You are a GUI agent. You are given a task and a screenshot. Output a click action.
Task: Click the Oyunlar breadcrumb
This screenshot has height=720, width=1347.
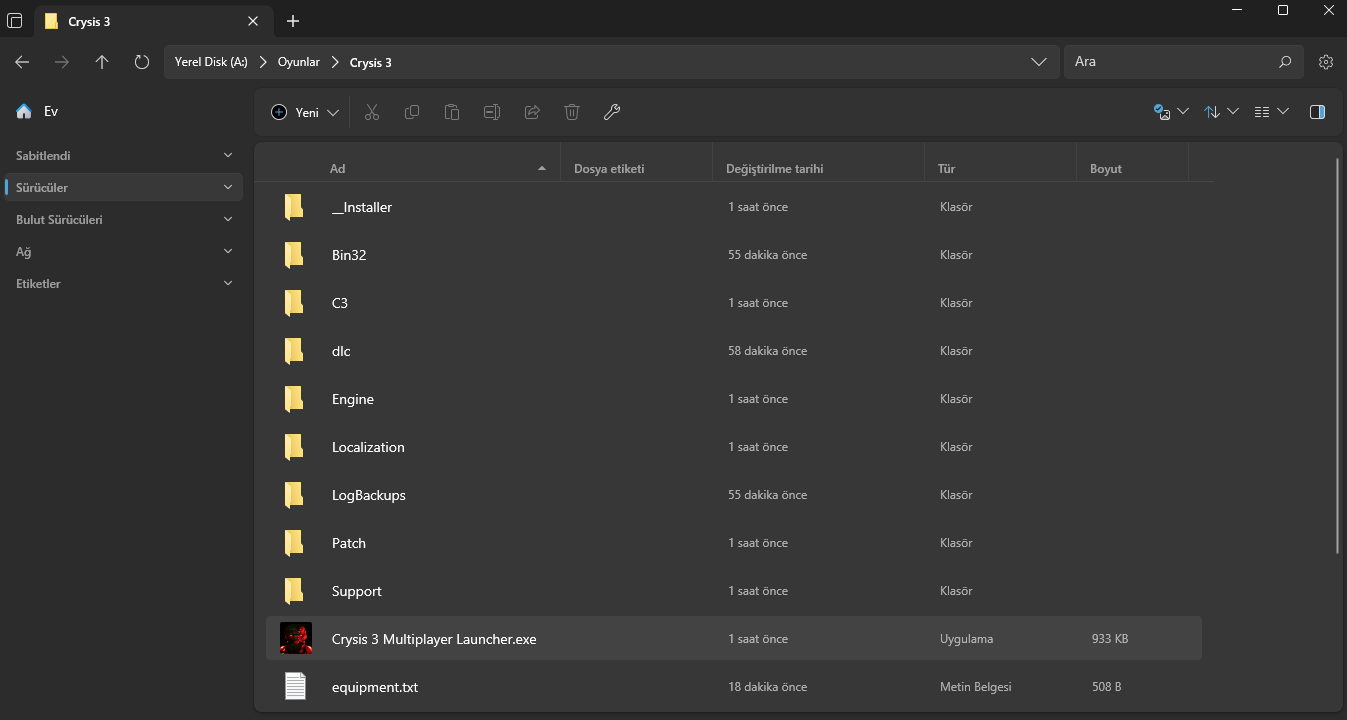point(299,62)
